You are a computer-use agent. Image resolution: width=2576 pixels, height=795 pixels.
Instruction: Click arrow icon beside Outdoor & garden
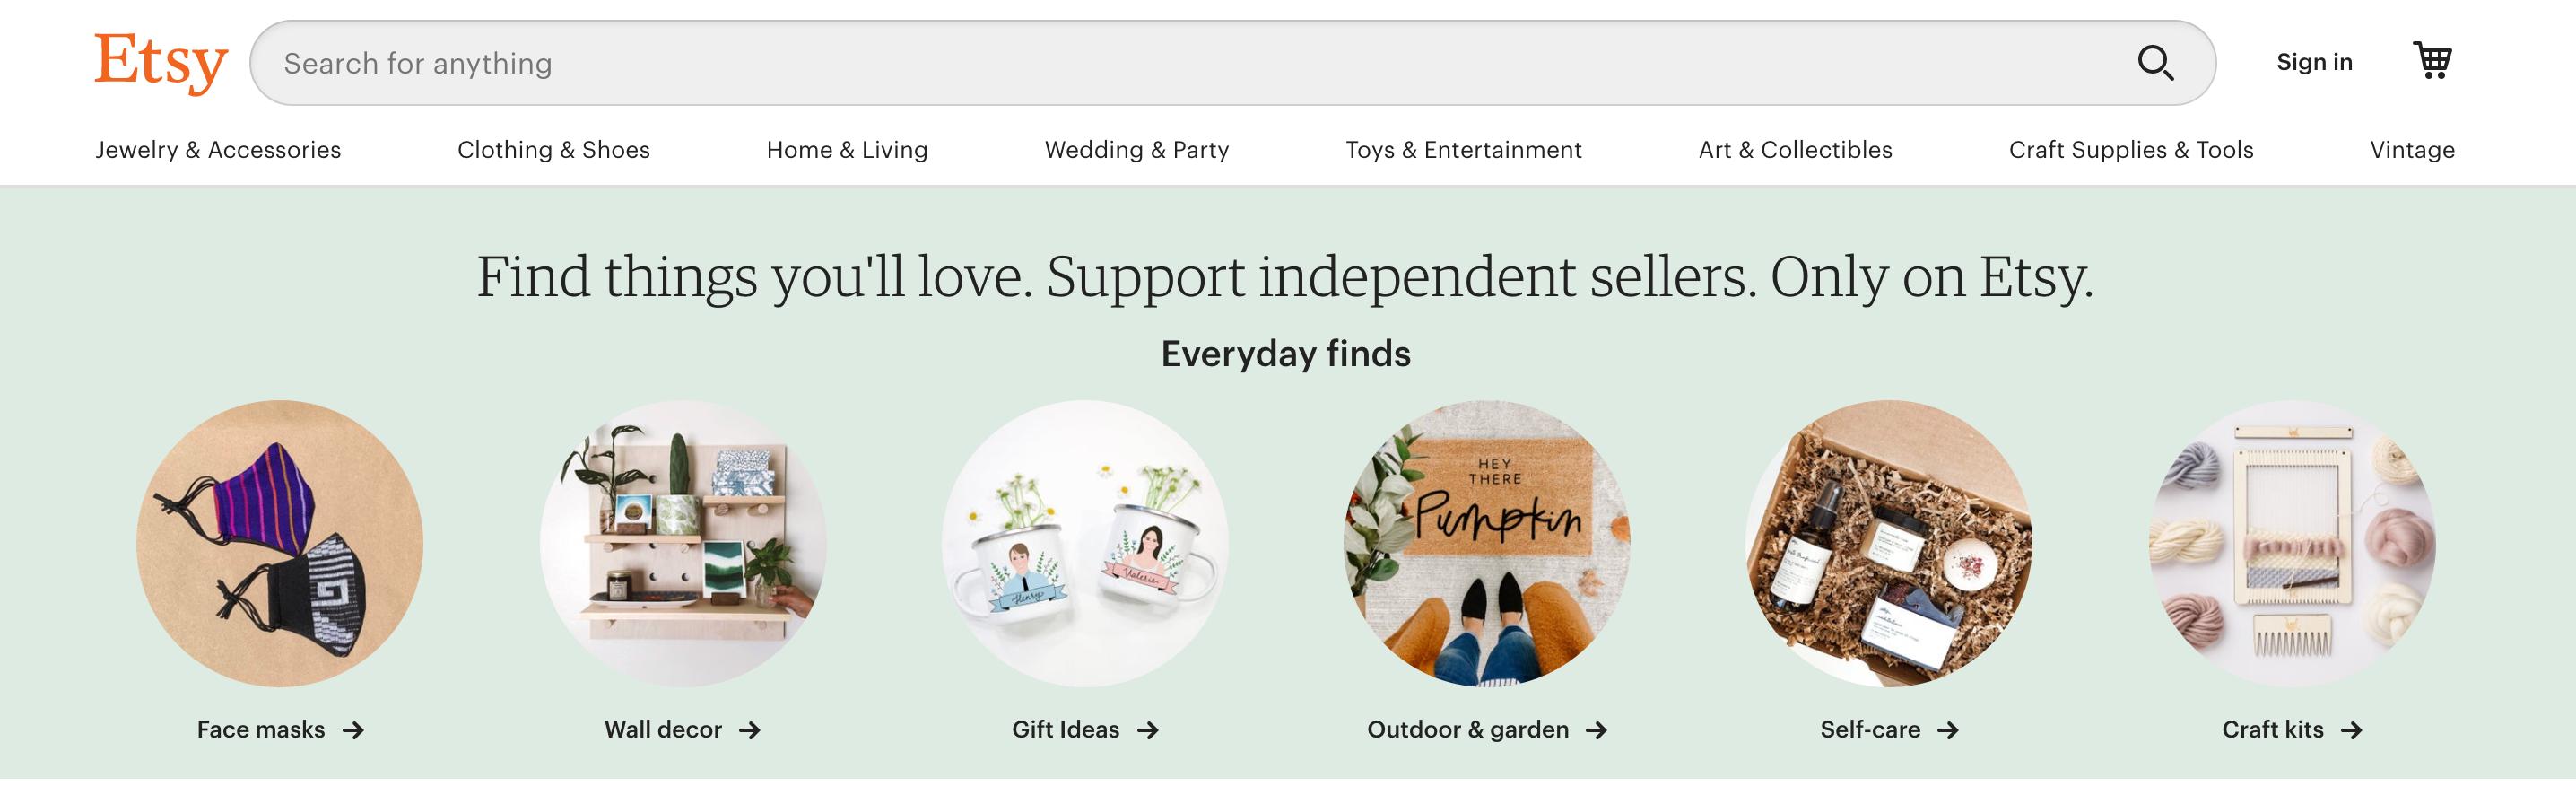point(1597,731)
